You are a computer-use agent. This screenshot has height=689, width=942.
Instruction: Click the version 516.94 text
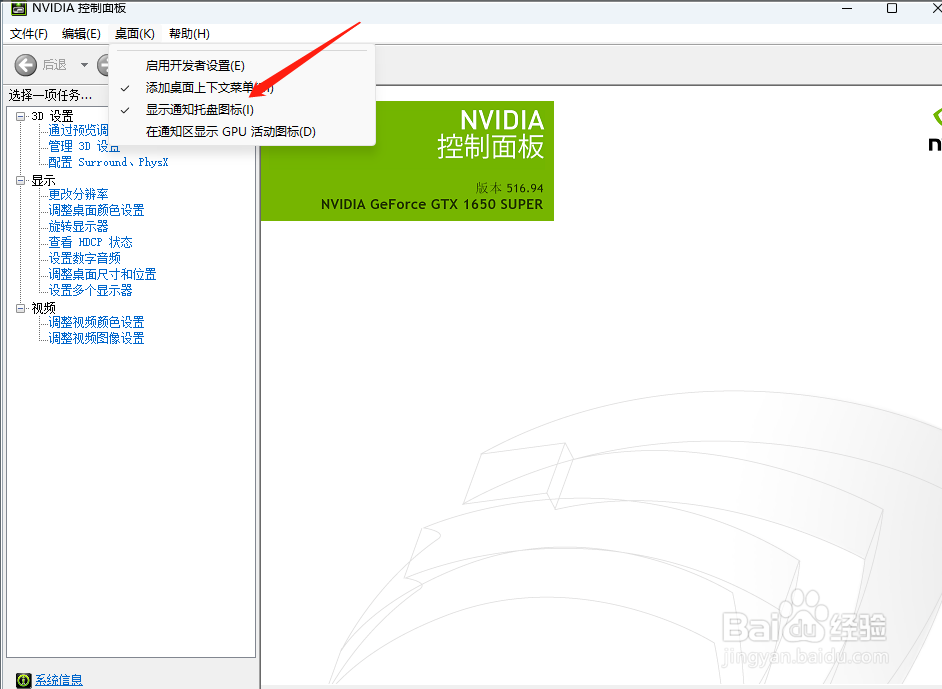coord(509,188)
